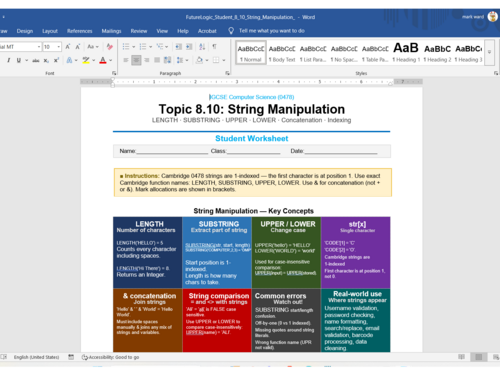Expand borders dropdown arrow

(x=224, y=60)
